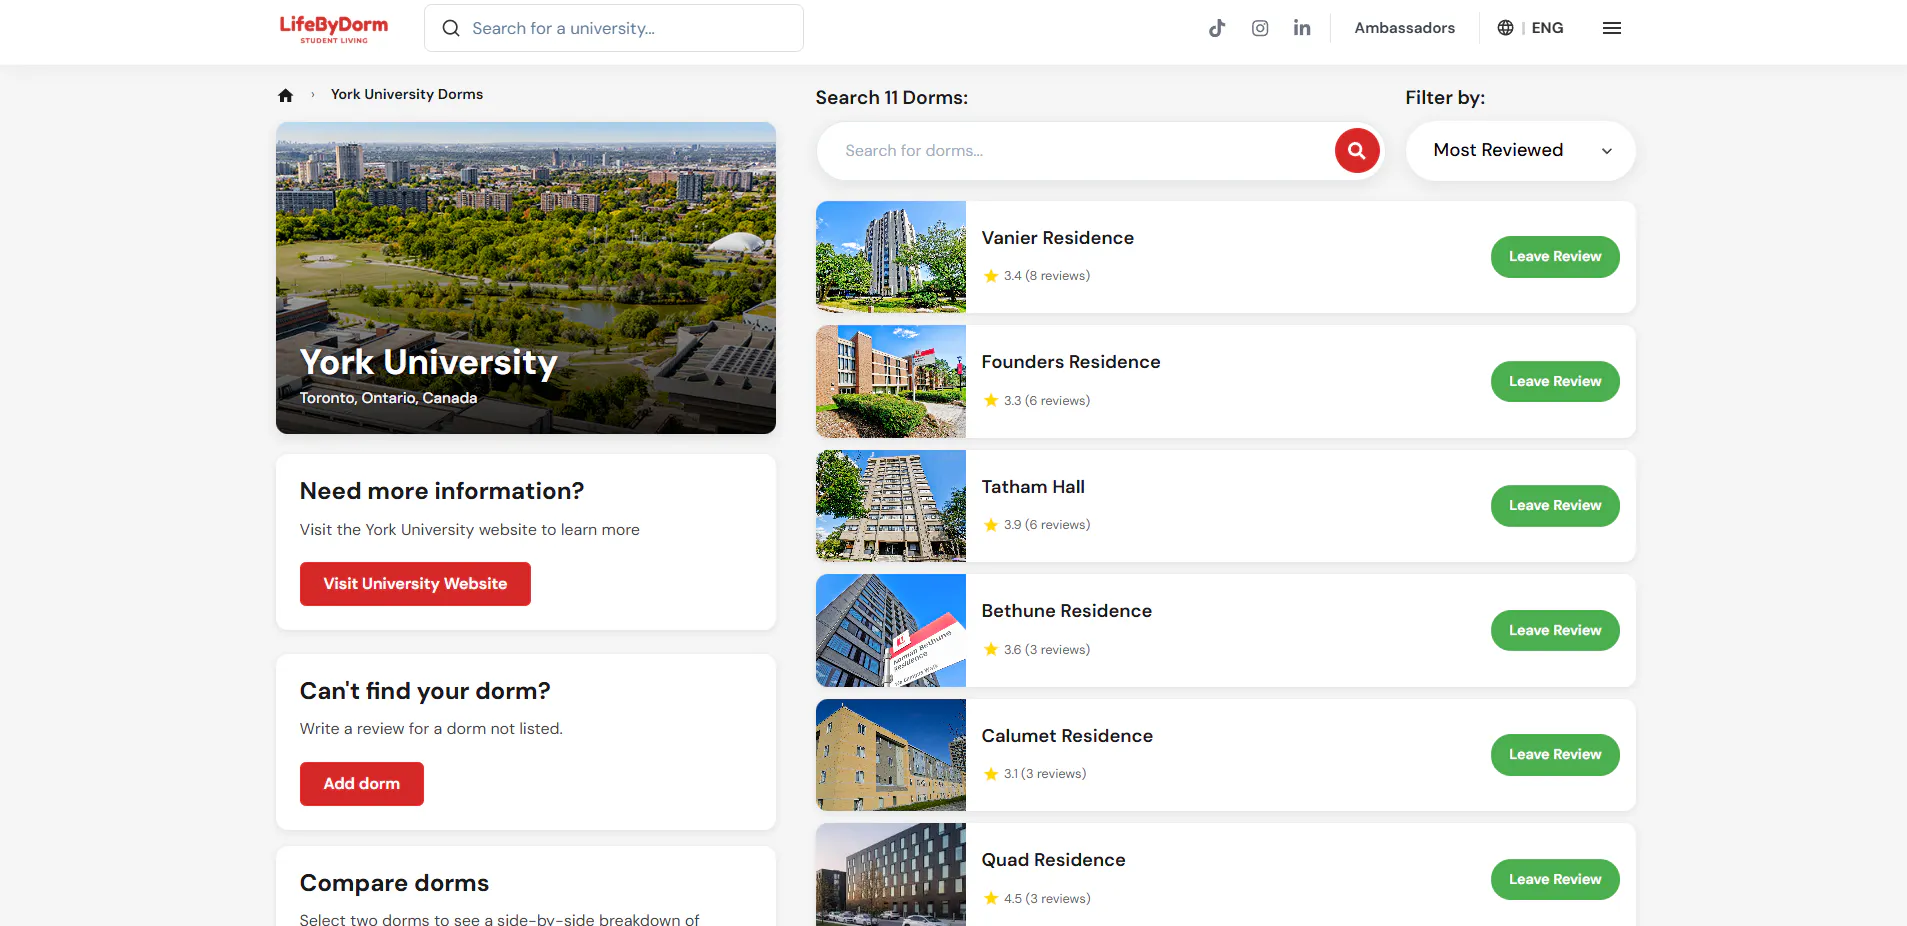This screenshot has height=926, width=1907.
Task: Open the Quad Residence photo
Action: pos(891,875)
